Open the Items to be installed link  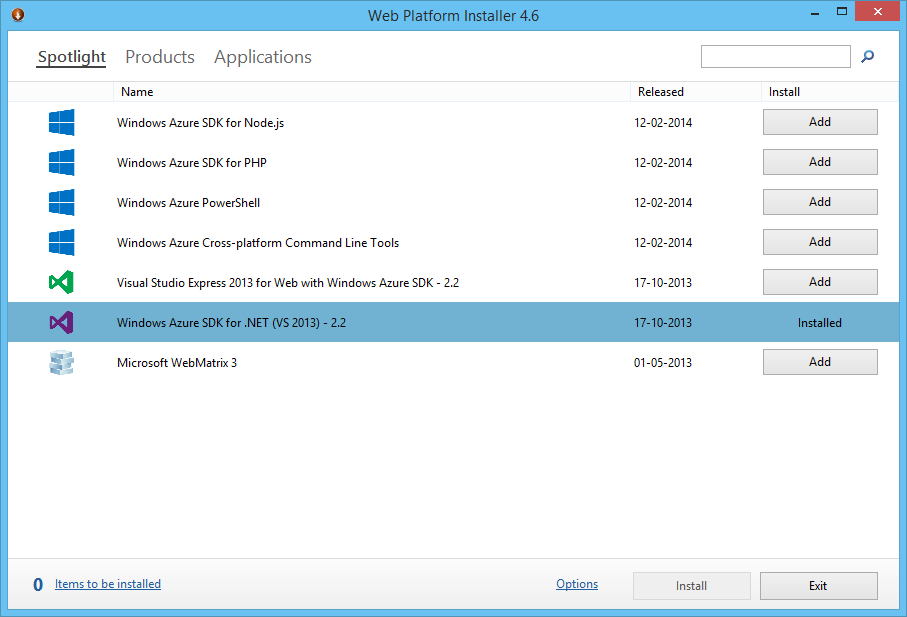(108, 584)
